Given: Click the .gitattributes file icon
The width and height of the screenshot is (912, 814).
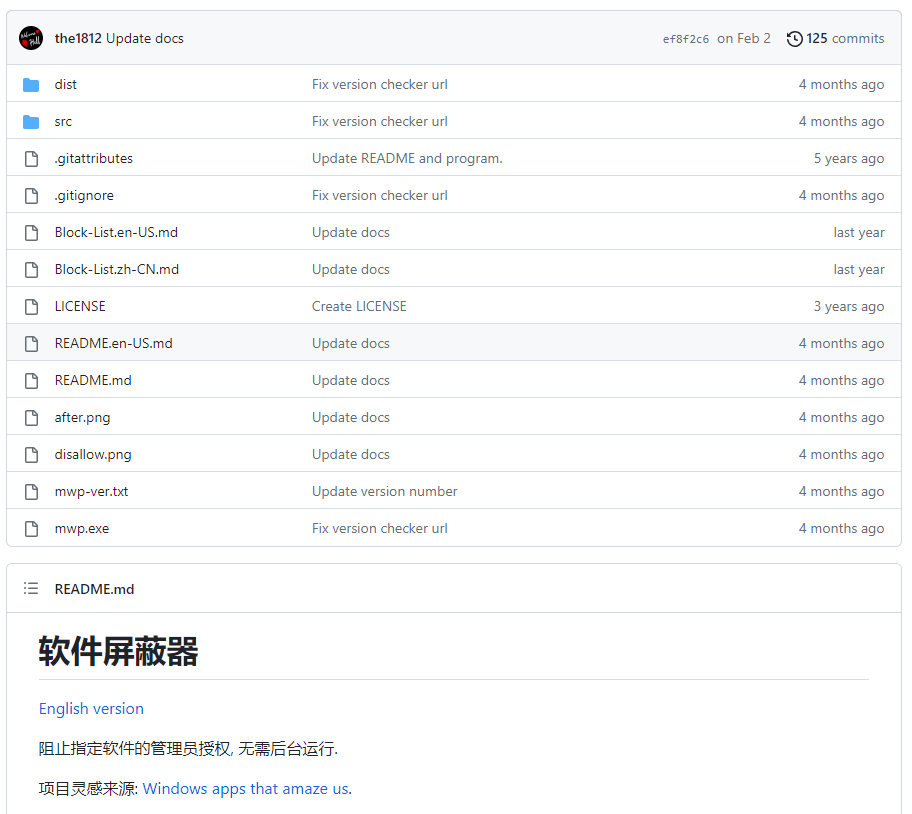Looking at the screenshot, I should [x=31, y=159].
